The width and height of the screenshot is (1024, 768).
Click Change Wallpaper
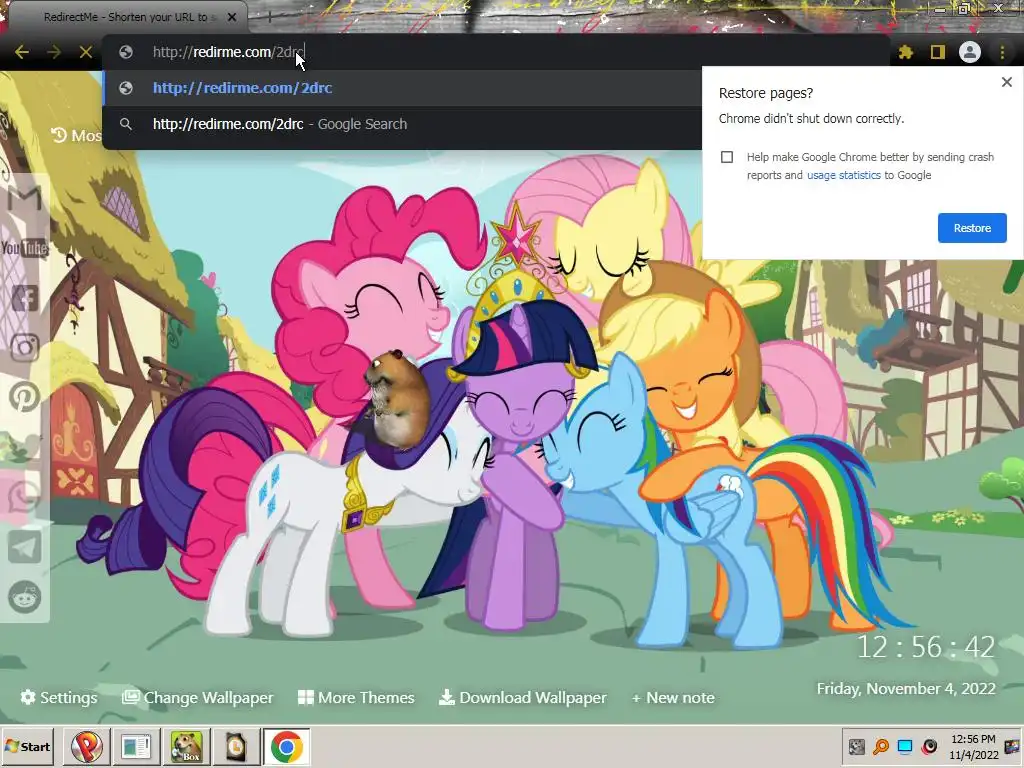198,697
